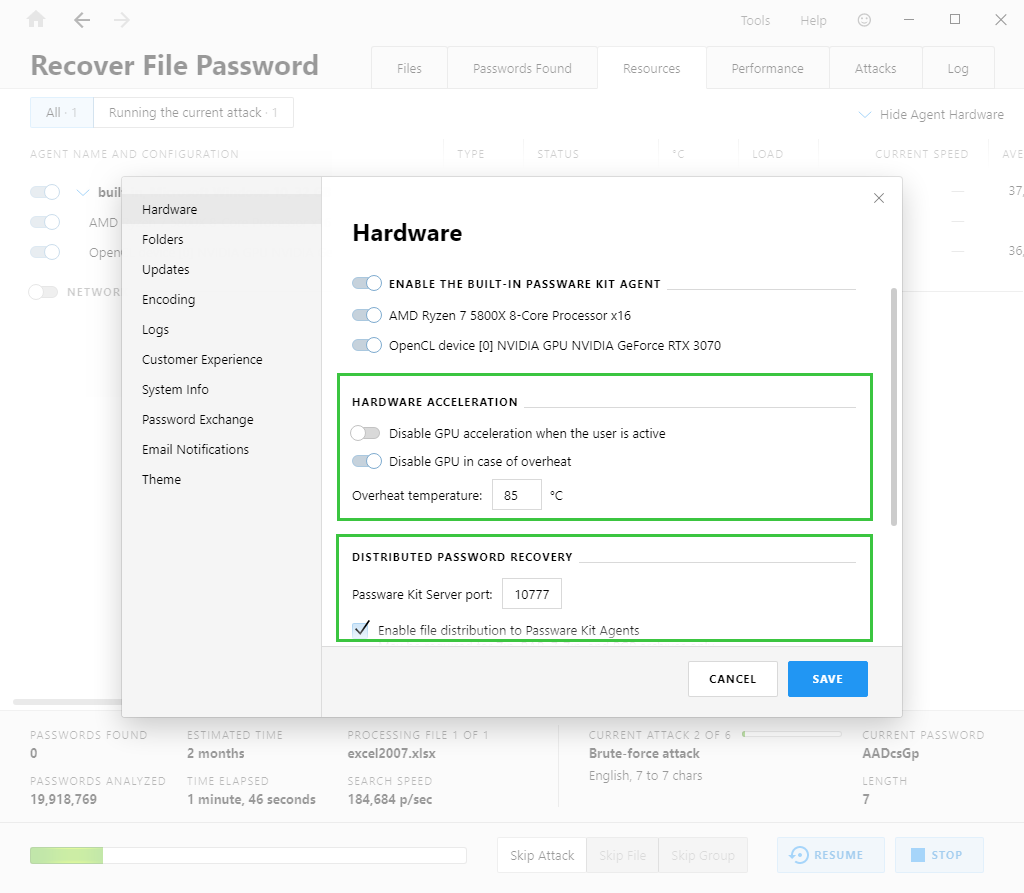
Task: Select the All agents filter
Action: 61,112
